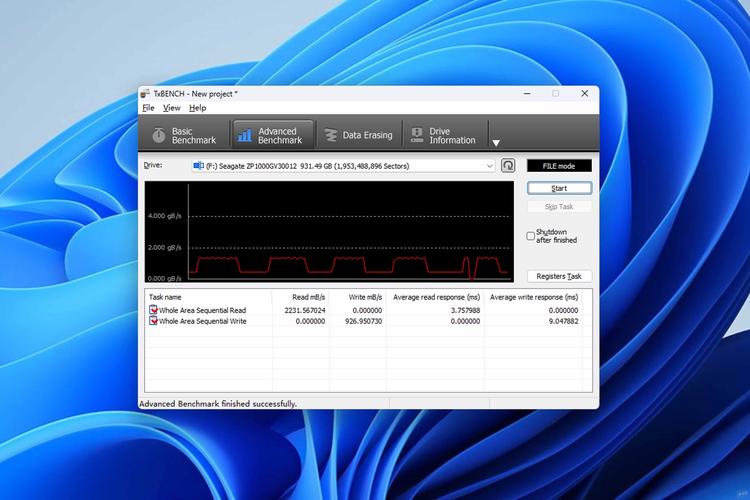Screen dimensions: 750x500
Task: Click the Basic Benchmark stopwatch icon
Action: pyautogui.click(x=159, y=135)
